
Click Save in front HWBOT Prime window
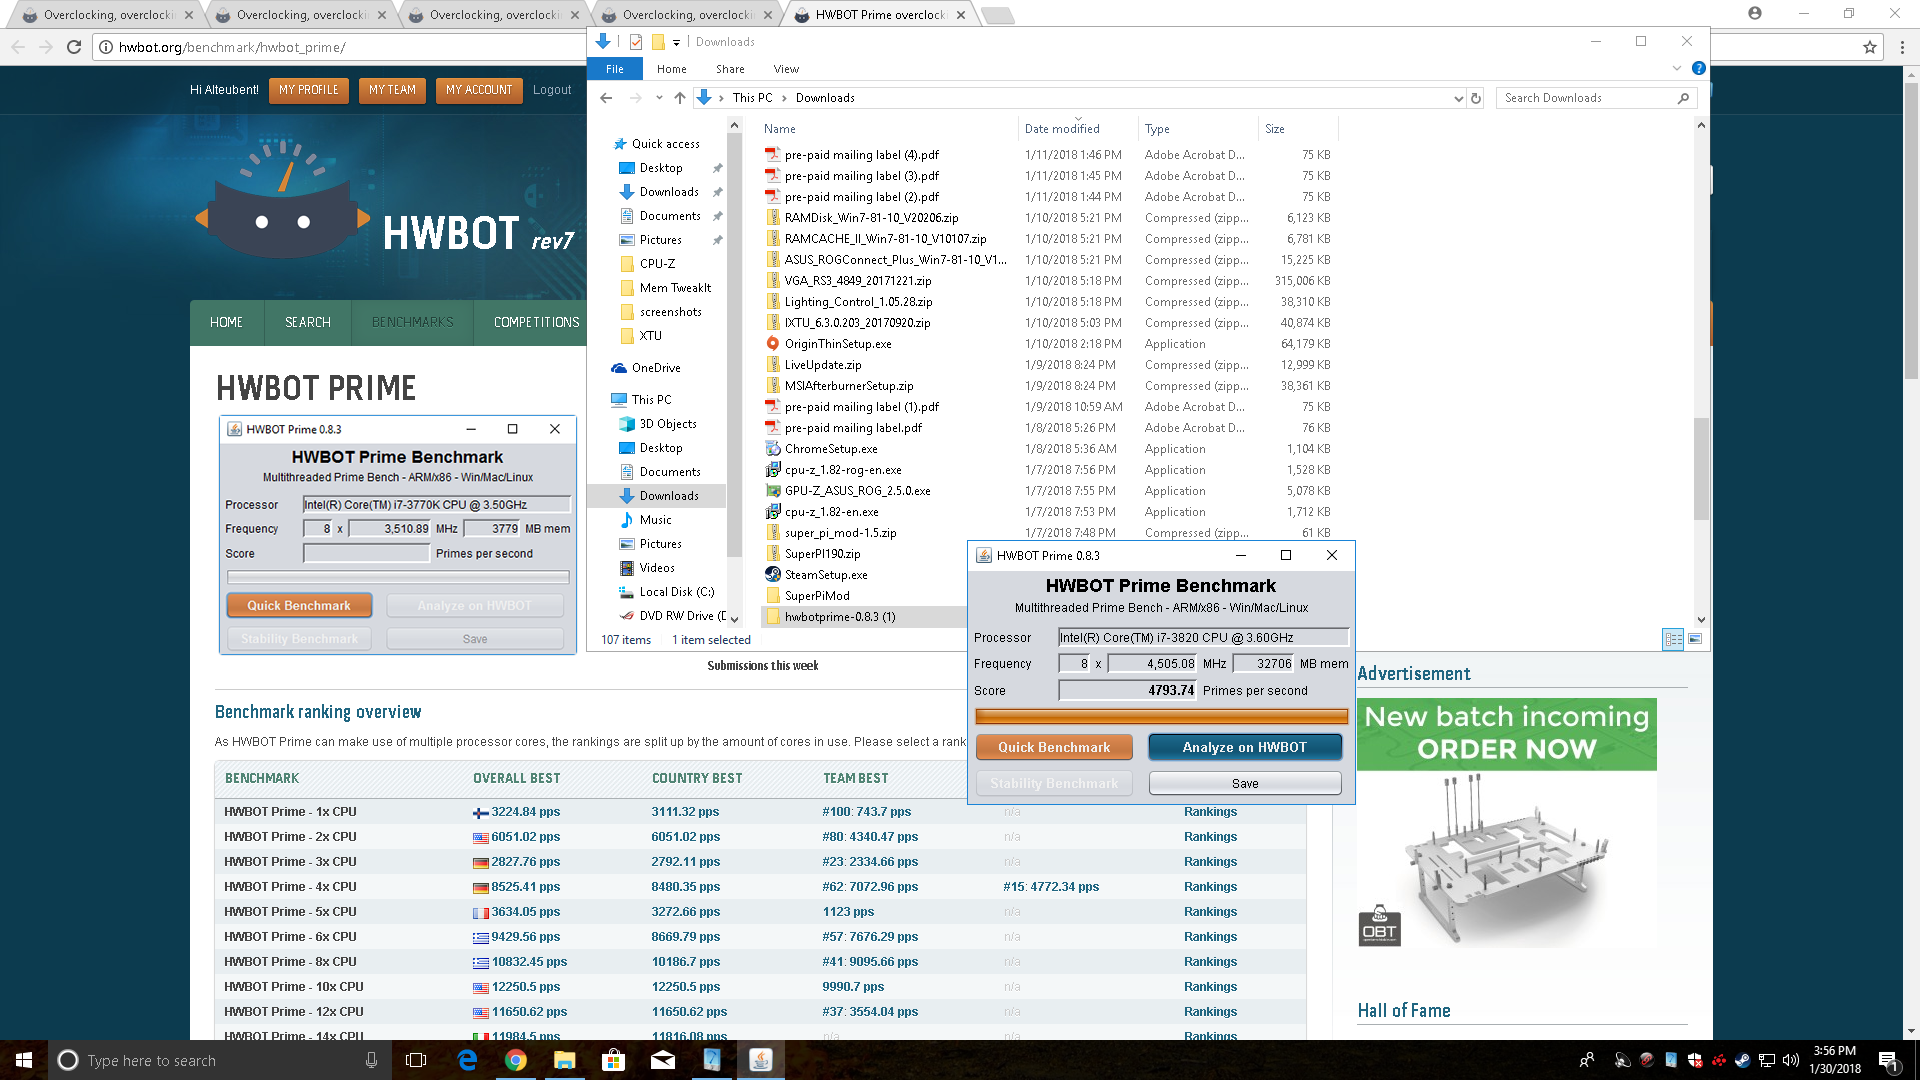pyautogui.click(x=1245, y=783)
